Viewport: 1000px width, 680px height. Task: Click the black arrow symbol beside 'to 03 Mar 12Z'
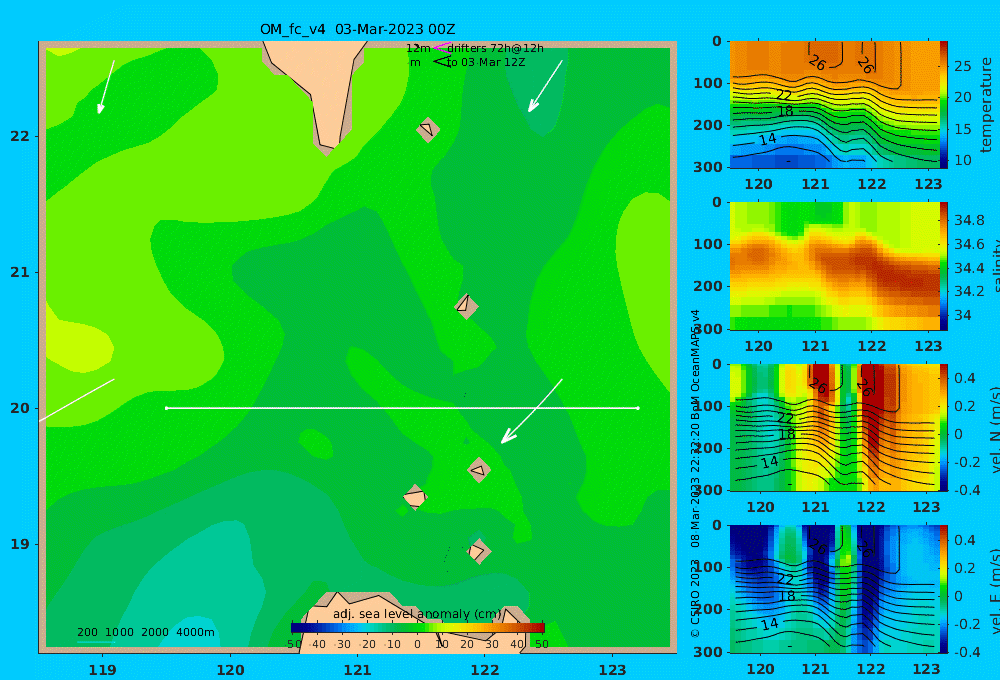click(x=441, y=62)
